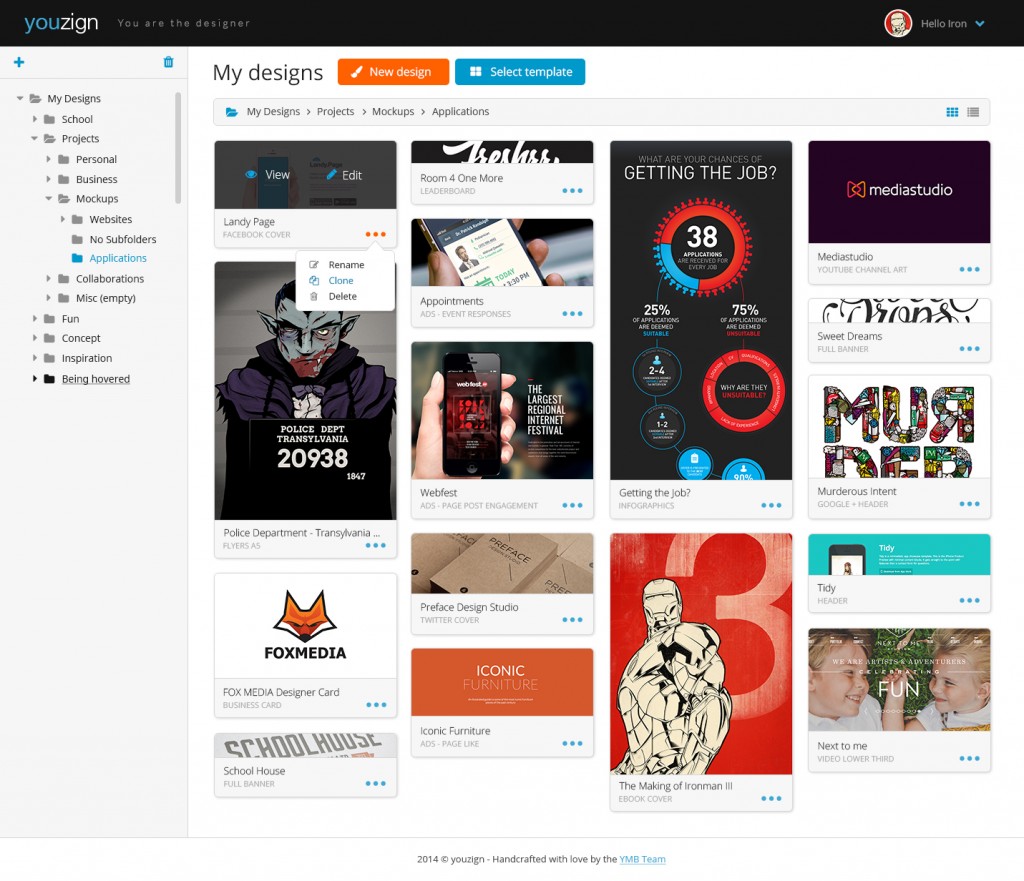Screen dimensions: 1024x881
Task: Toggle grid view layout on
Action: click(950, 112)
